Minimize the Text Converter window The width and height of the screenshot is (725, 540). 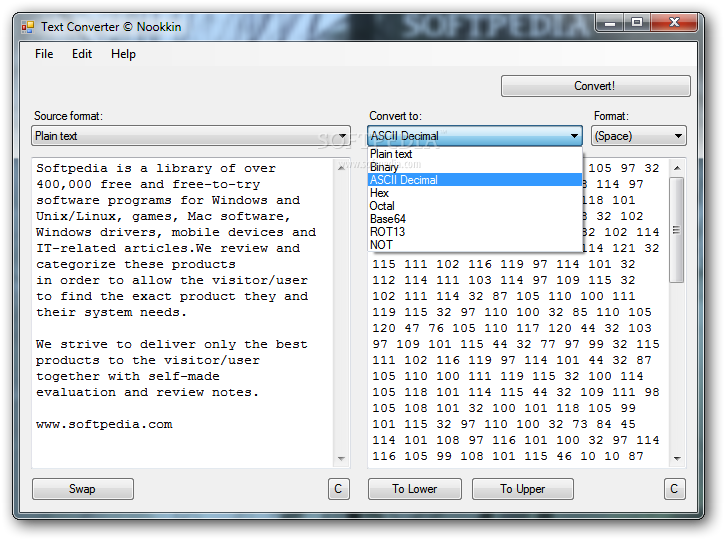[x=610, y=22]
